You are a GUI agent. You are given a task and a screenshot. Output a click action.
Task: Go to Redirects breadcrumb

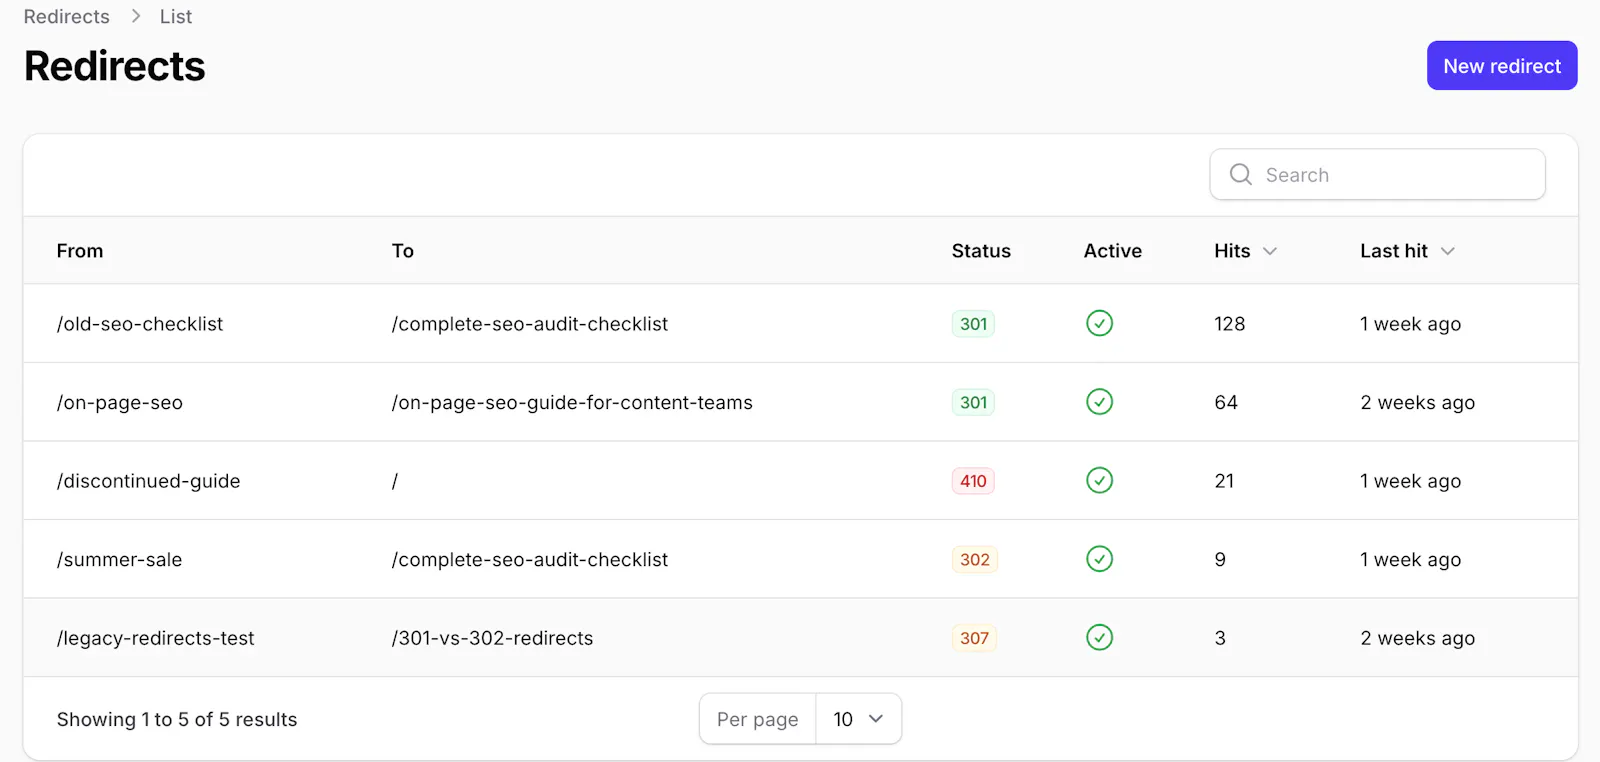point(67,17)
